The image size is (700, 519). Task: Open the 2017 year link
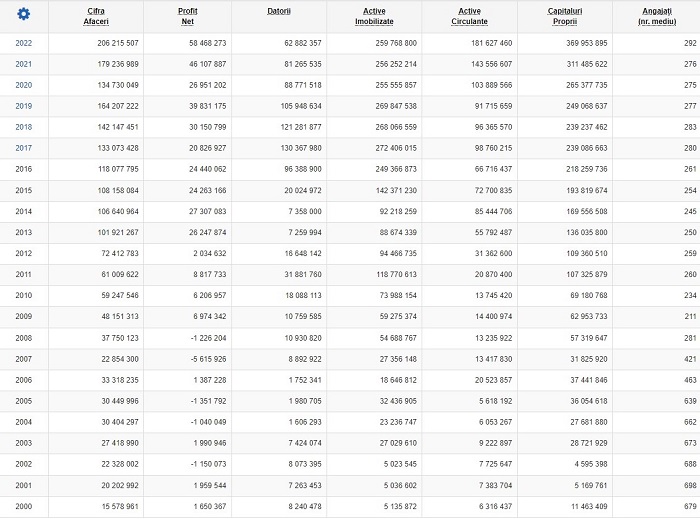click(x=24, y=148)
